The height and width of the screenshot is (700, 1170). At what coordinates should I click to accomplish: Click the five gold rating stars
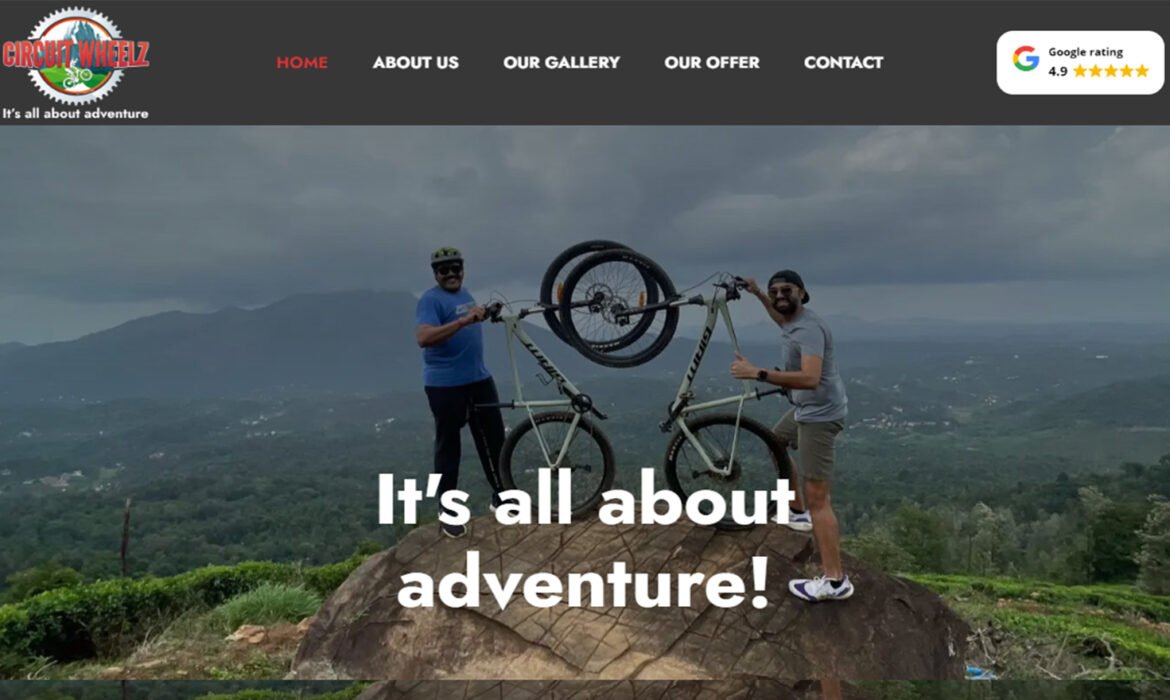click(x=1111, y=72)
